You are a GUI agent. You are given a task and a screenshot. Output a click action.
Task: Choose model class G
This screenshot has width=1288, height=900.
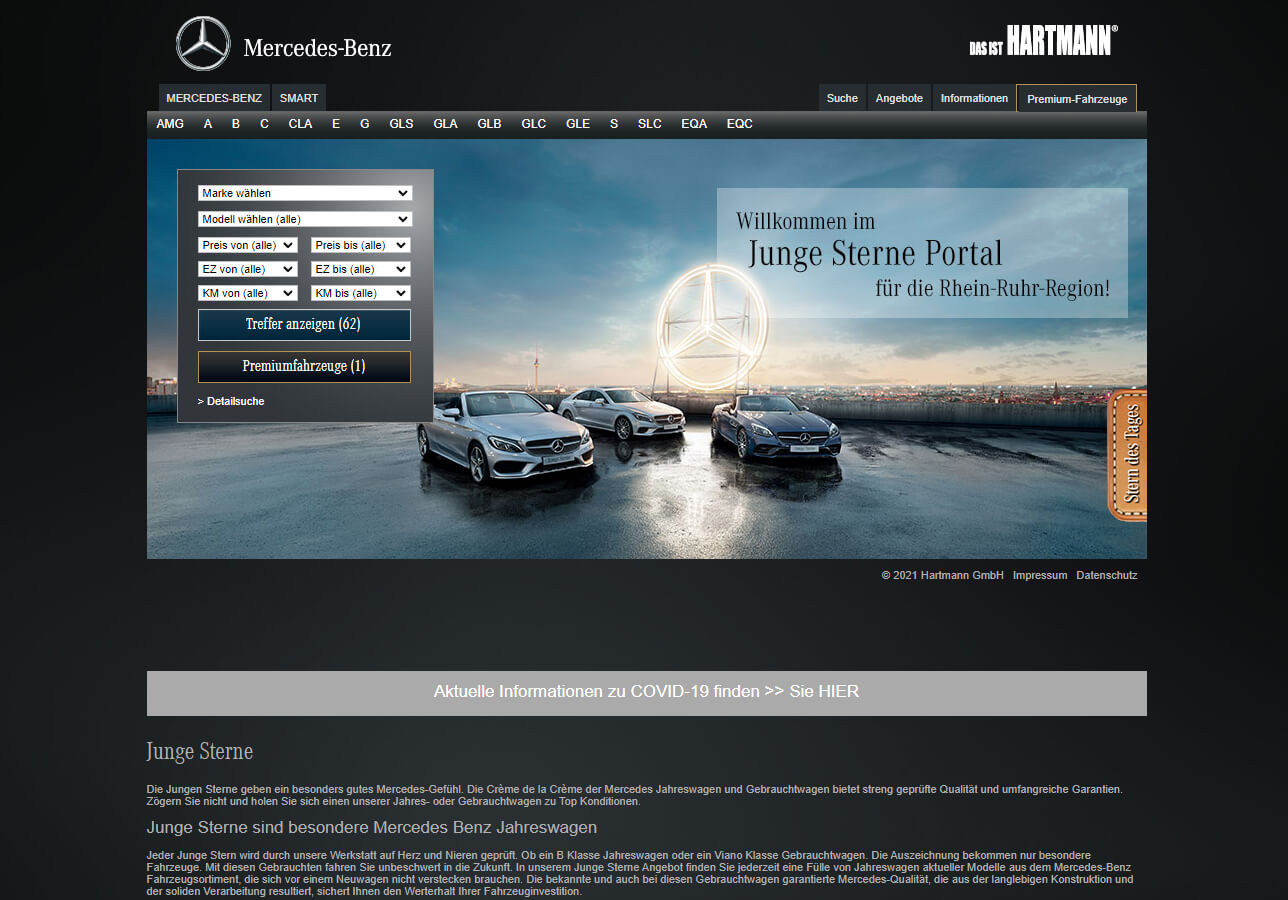point(365,124)
